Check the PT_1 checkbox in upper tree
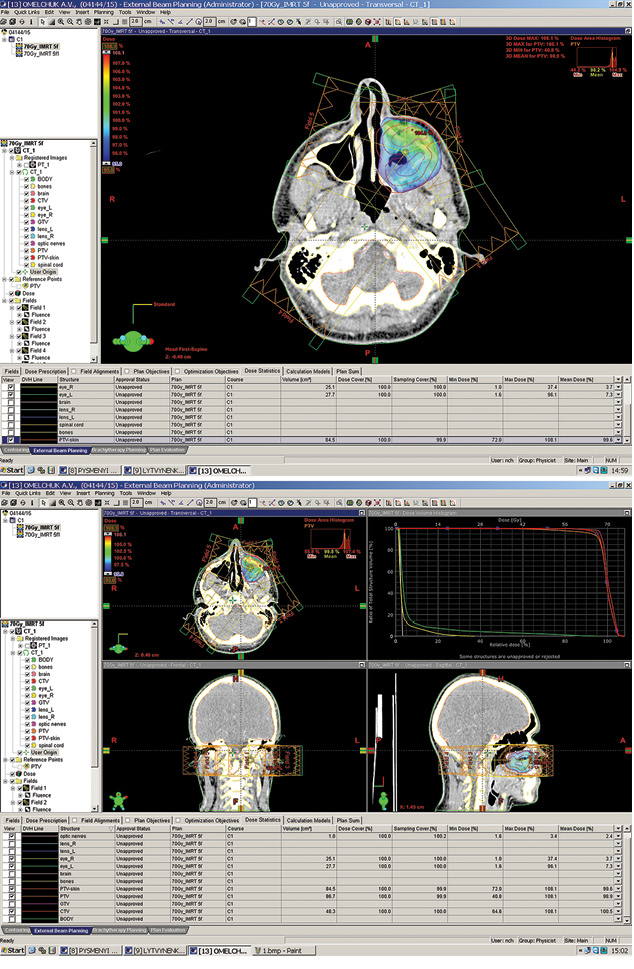This screenshot has width=634, height=969. (26, 165)
